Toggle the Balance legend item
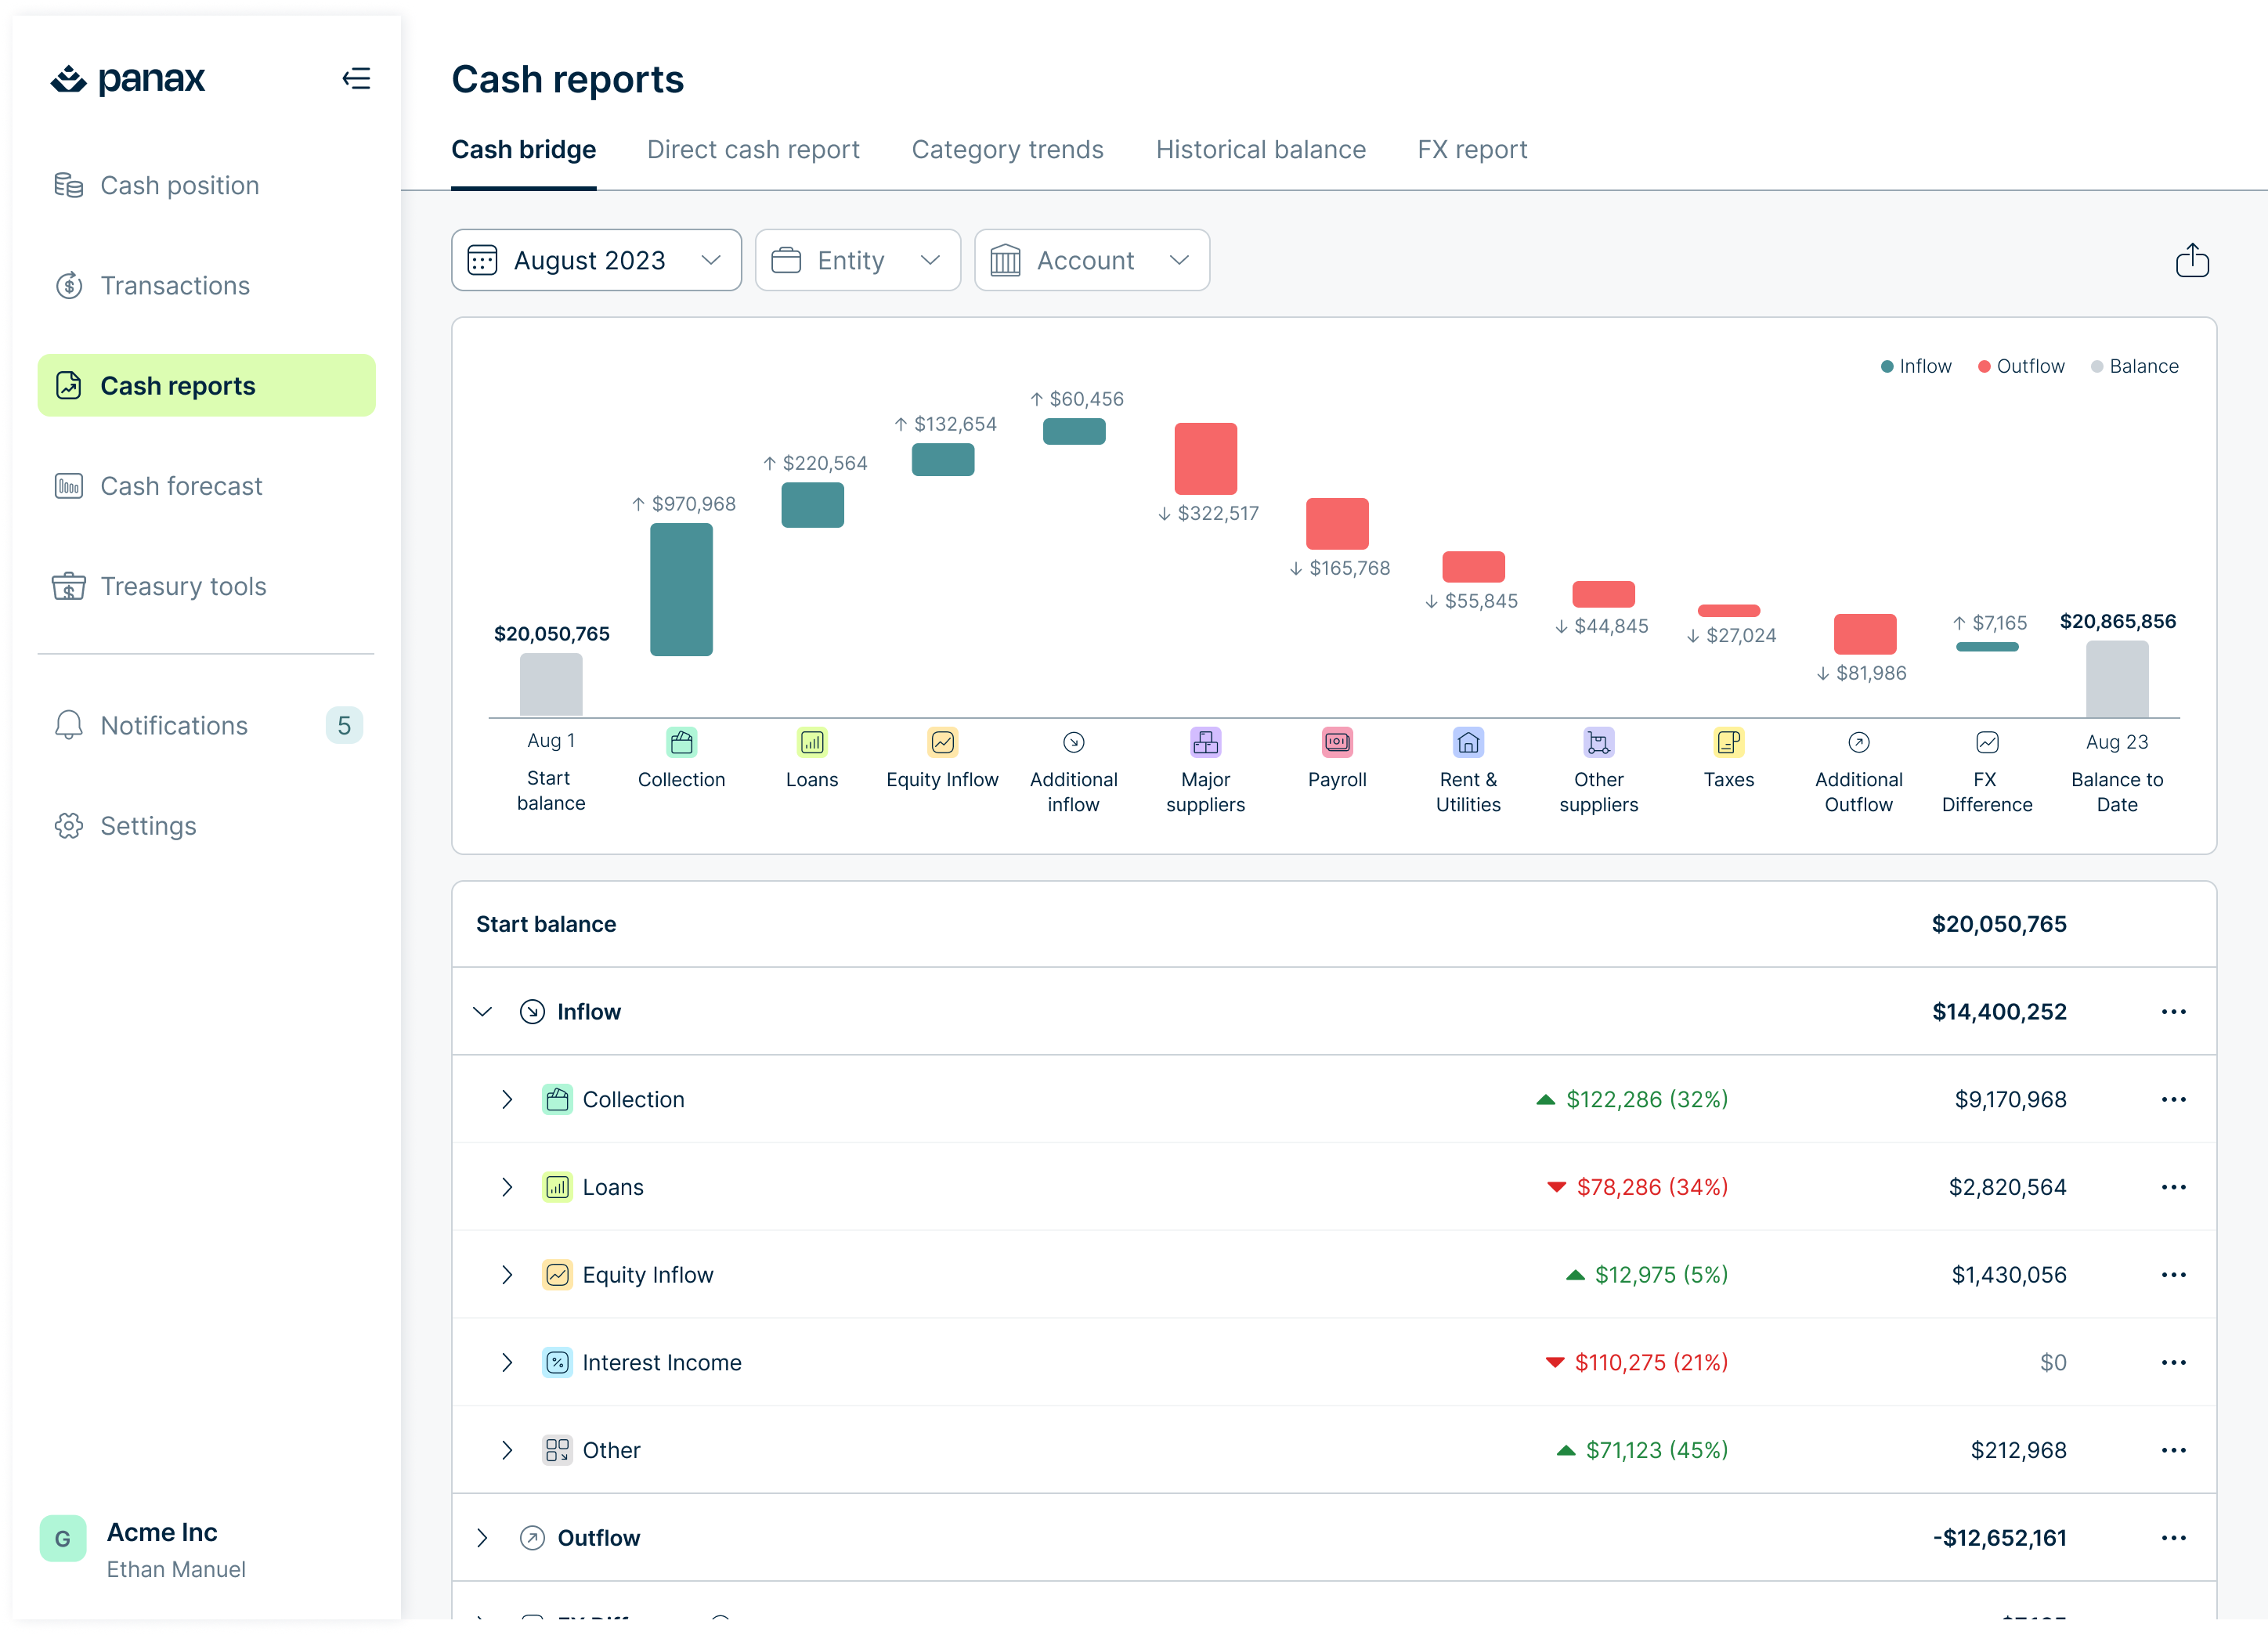2268x1635 pixels. 2135,366
